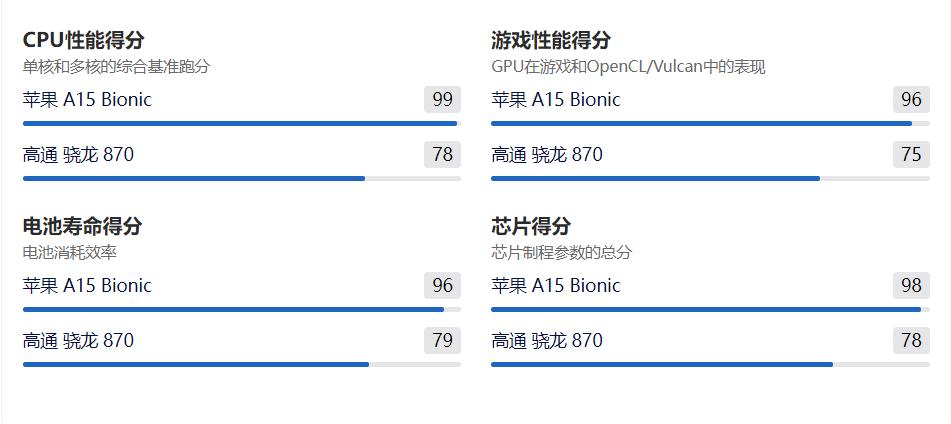The width and height of the screenshot is (951, 424).
Task: Click A15 Bionic CPU performance progress bar
Action: tap(240, 123)
